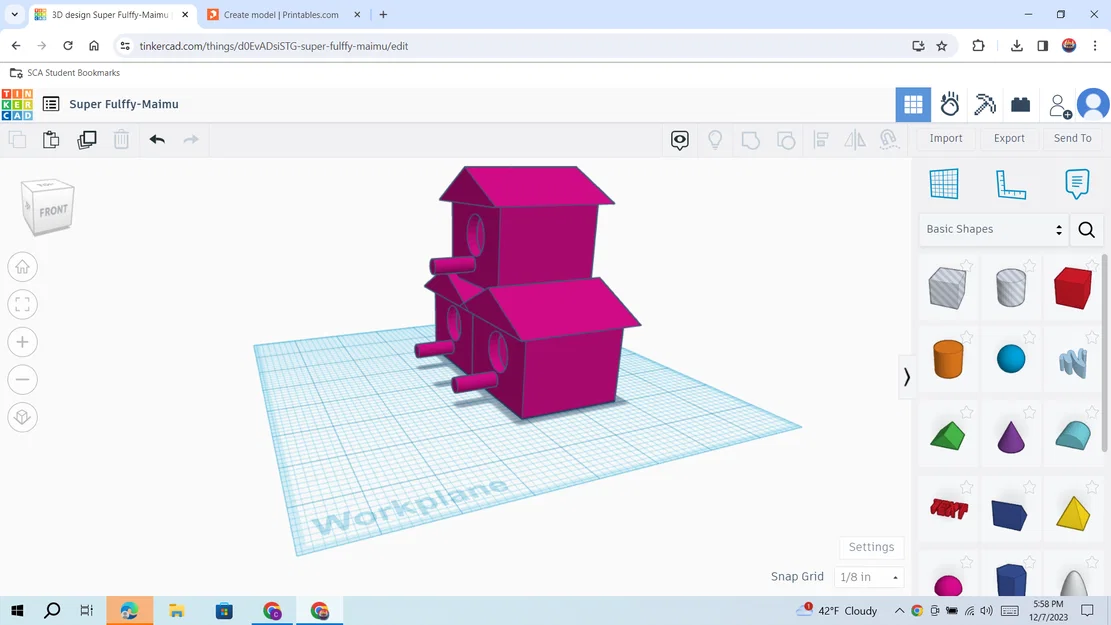
Task: Select the Workplane tool
Action: click(944, 184)
